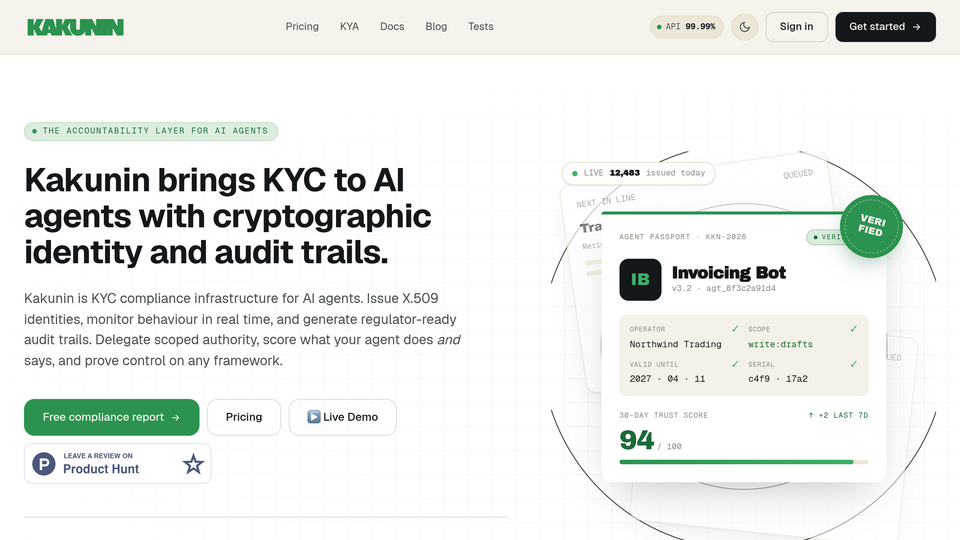Click the Operator field checkmark
The height and width of the screenshot is (540, 960).
735,329
